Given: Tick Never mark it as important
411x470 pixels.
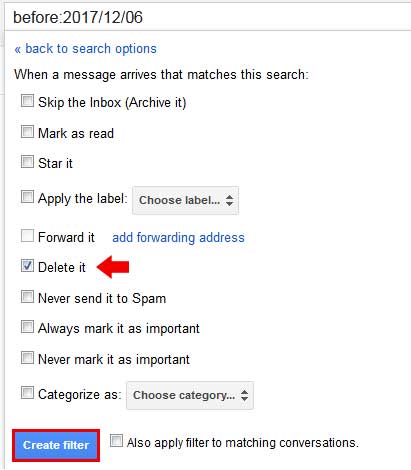Looking at the screenshot, I should [27, 358].
